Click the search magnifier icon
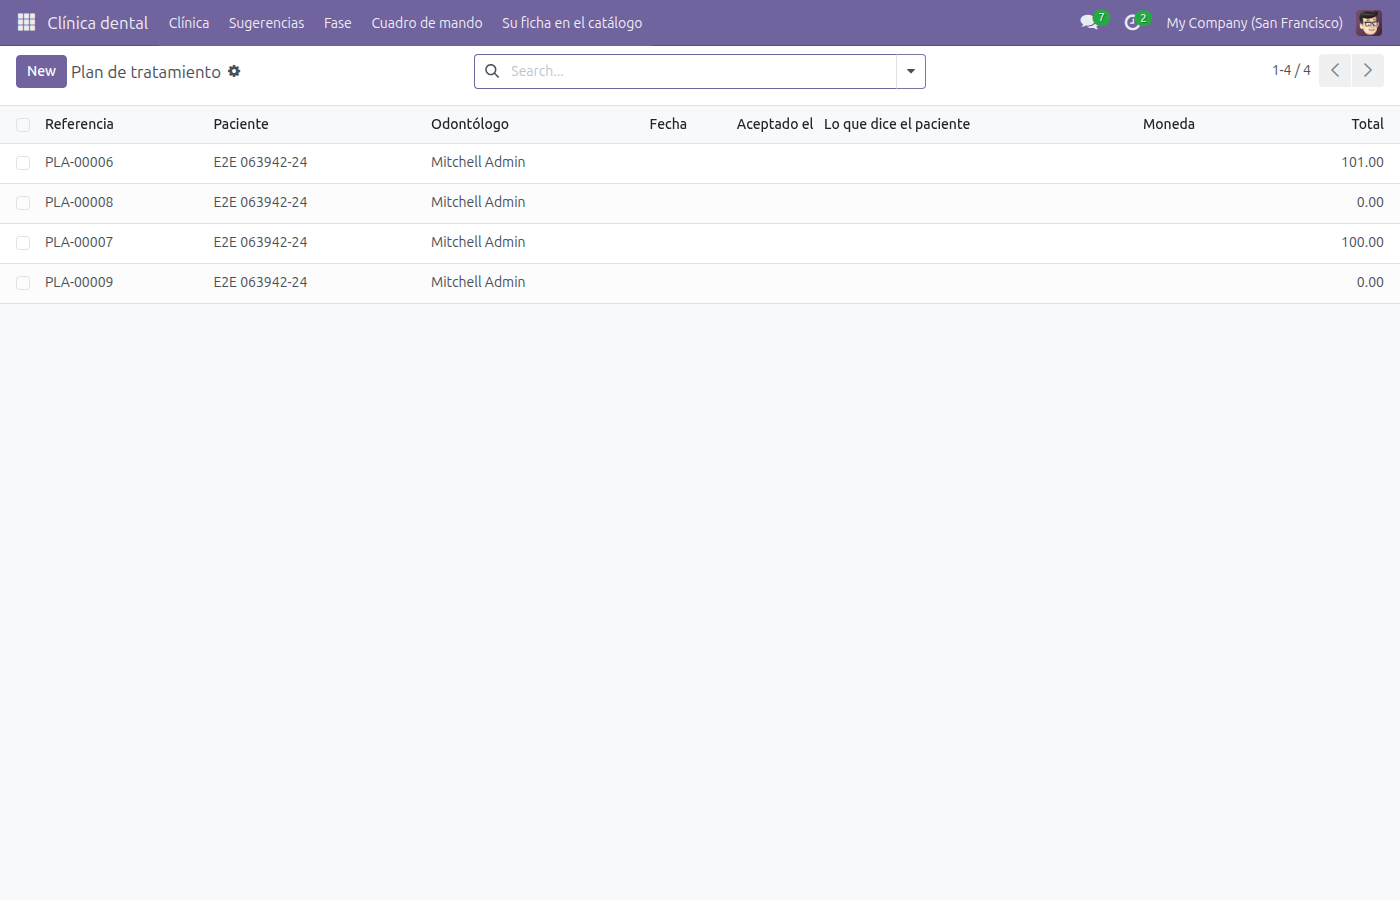Viewport: 1400px width, 900px height. pos(492,71)
